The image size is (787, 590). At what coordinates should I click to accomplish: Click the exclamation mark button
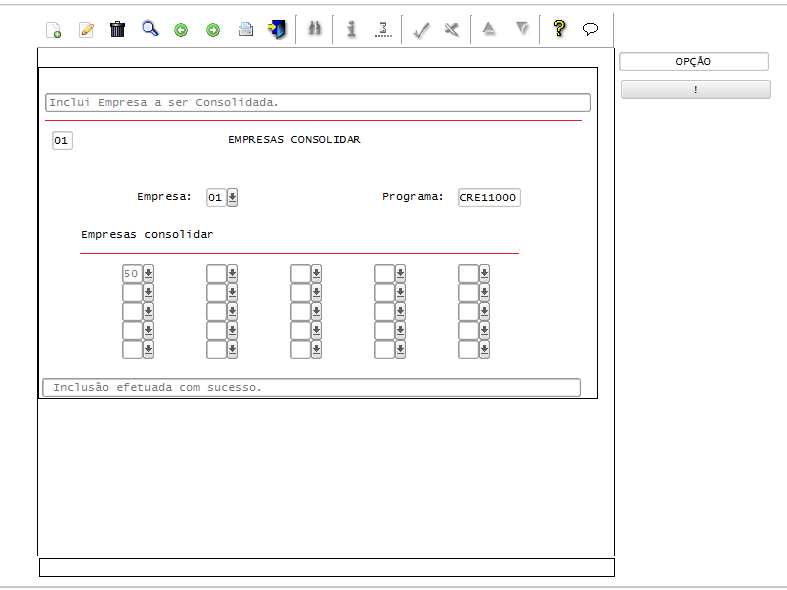[x=696, y=90]
